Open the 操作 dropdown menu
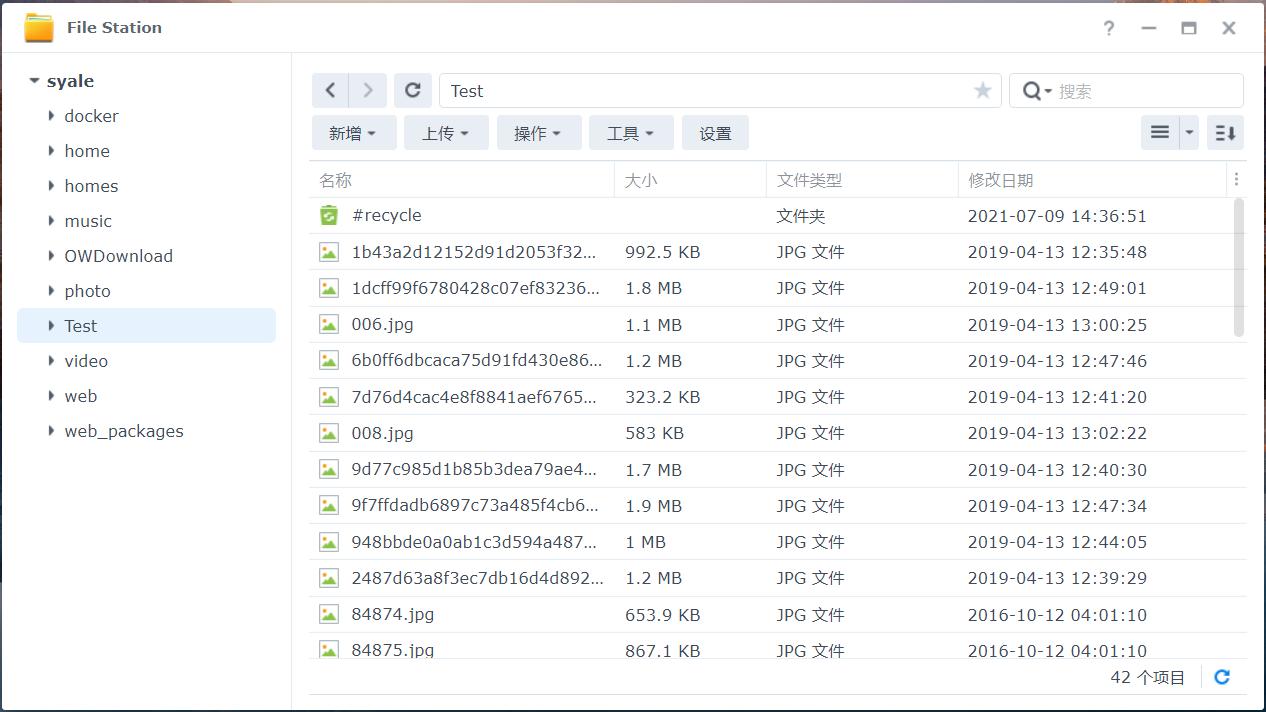The height and width of the screenshot is (712, 1266). pyautogui.click(x=539, y=132)
